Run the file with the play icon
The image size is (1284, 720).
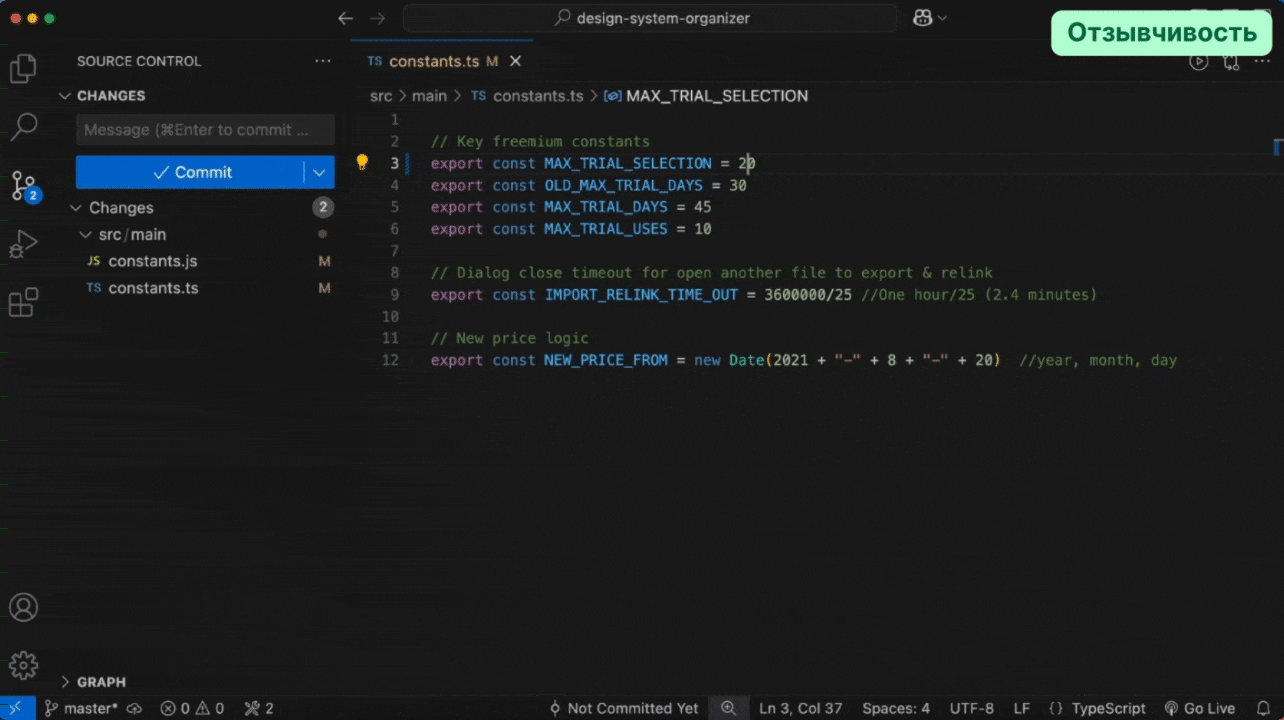[x=1198, y=62]
